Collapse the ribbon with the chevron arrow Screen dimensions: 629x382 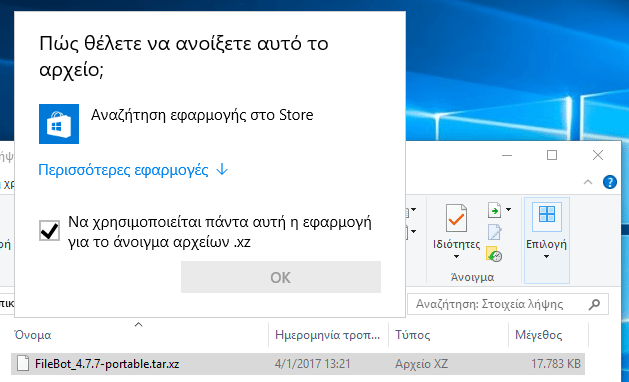pos(588,182)
